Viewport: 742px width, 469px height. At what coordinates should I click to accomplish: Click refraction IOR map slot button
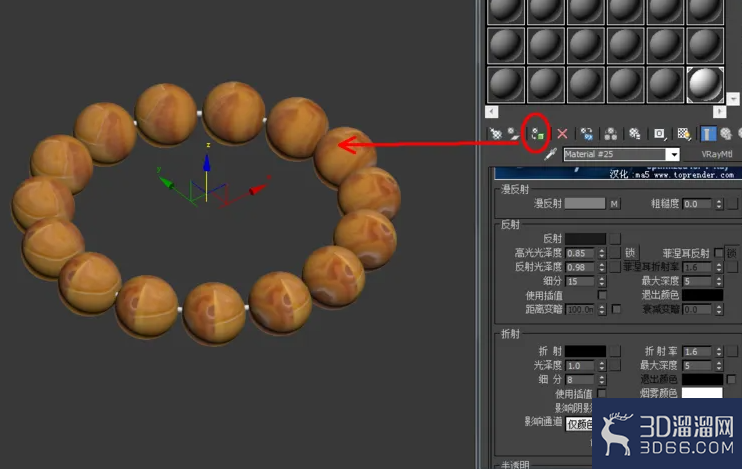[733, 351]
